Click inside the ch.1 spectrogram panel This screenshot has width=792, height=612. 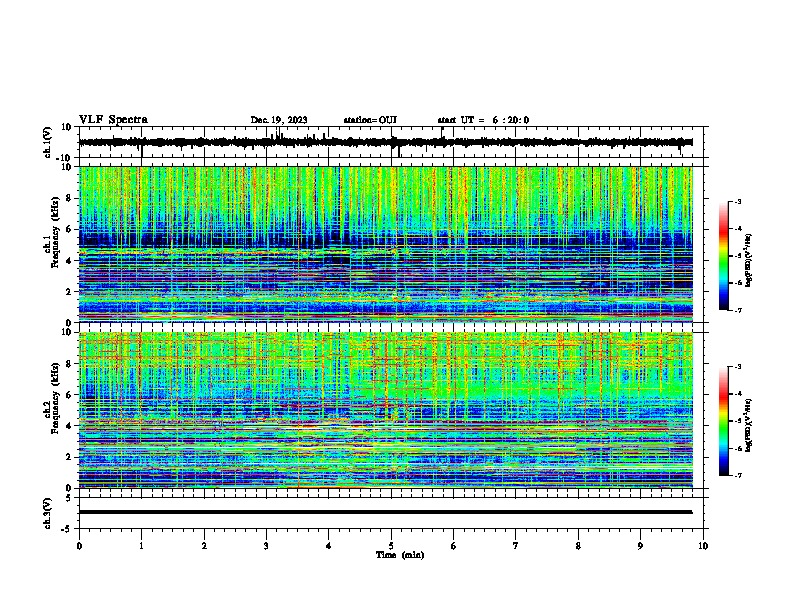point(385,244)
